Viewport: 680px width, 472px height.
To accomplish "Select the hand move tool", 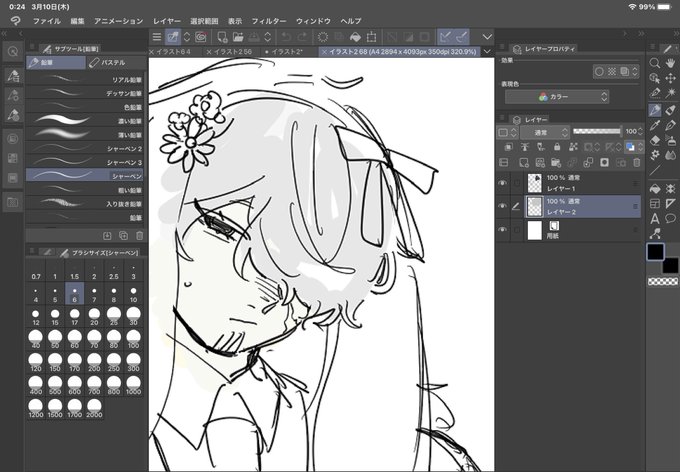I will click(670, 63).
